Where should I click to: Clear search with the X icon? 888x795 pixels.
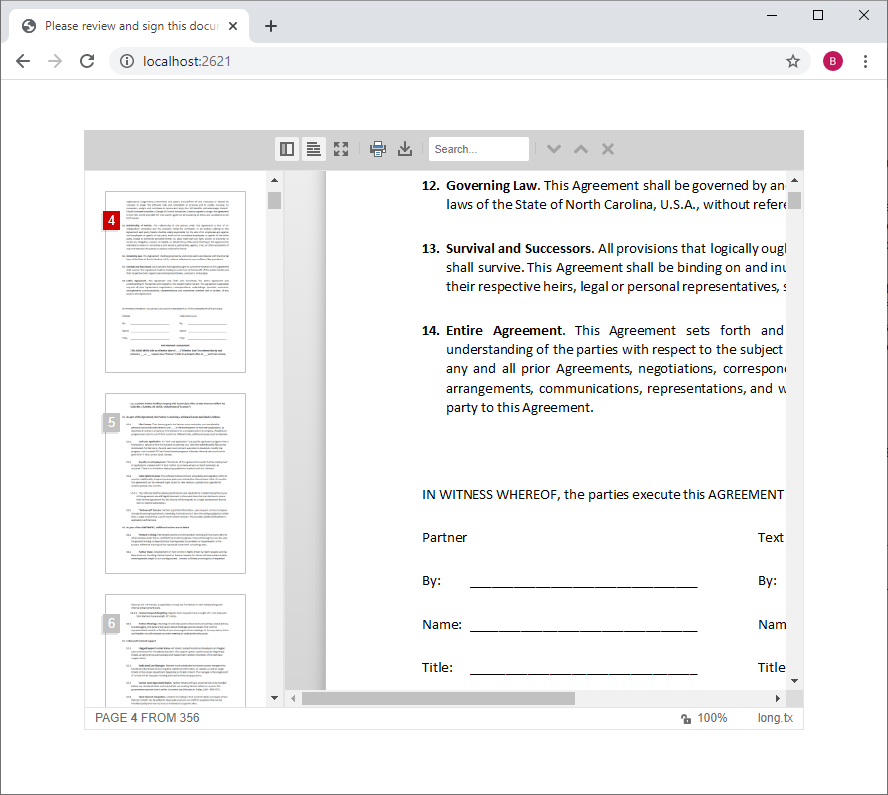coord(608,149)
